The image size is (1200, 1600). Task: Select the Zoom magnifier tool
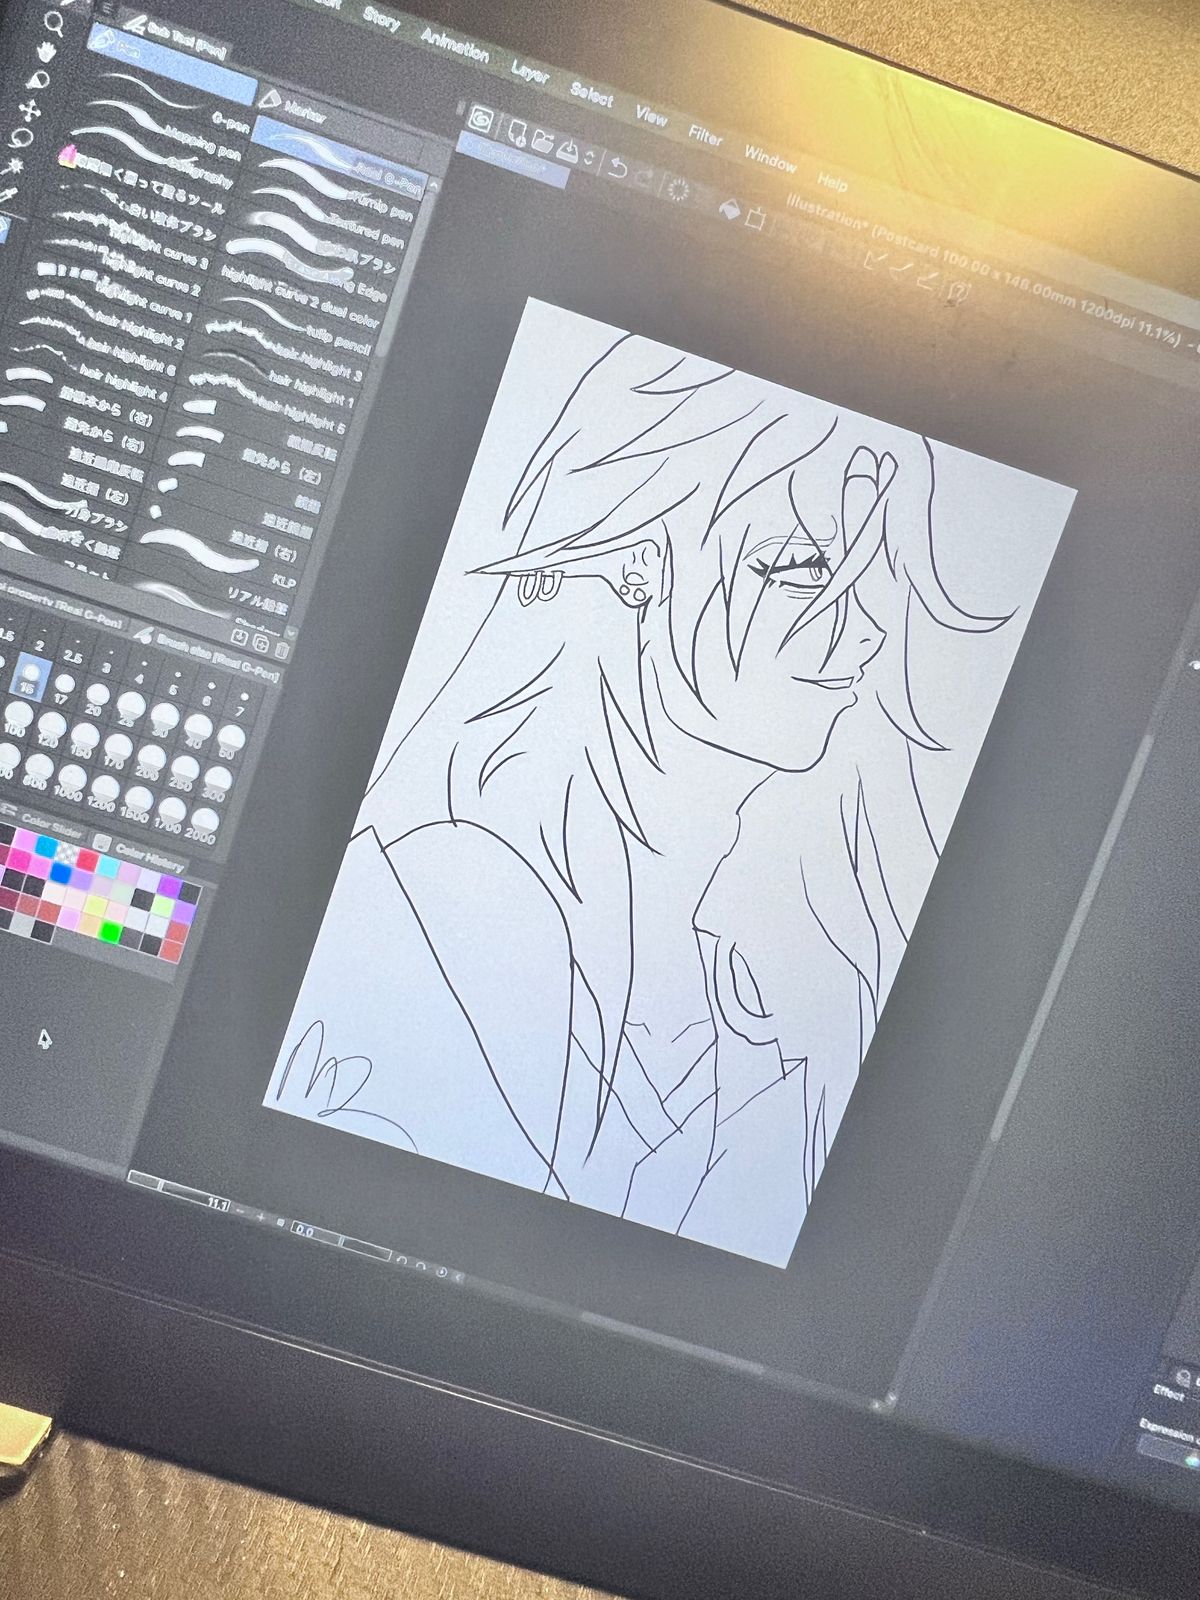(53, 24)
